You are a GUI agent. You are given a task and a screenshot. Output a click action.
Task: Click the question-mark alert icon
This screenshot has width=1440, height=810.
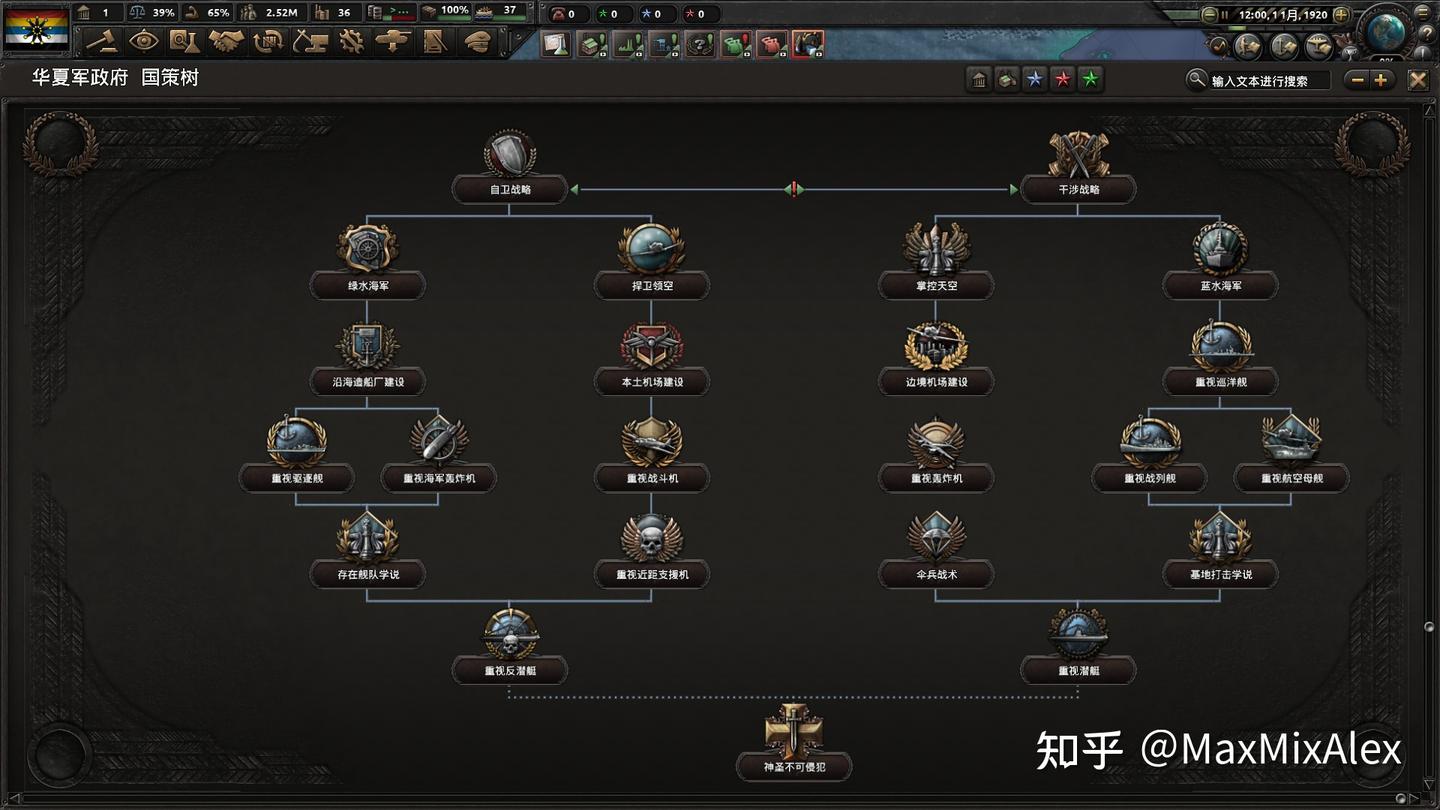(700, 44)
